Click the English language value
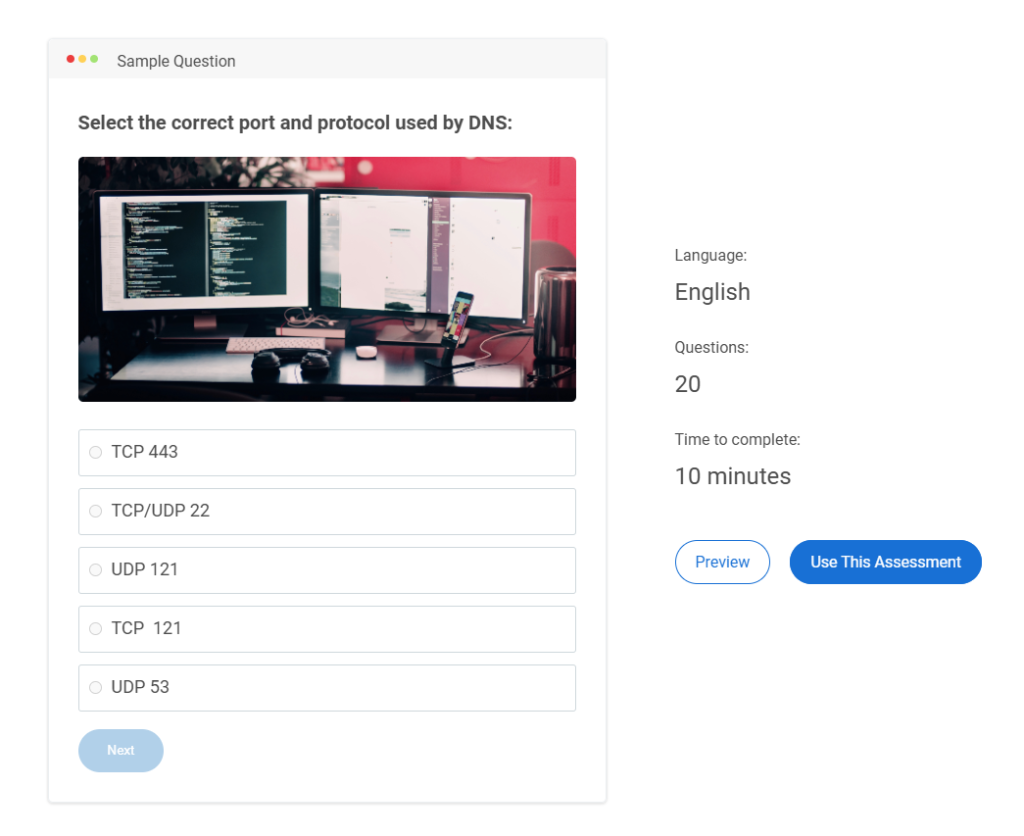This screenshot has height=836, width=1024. coord(712,292)
